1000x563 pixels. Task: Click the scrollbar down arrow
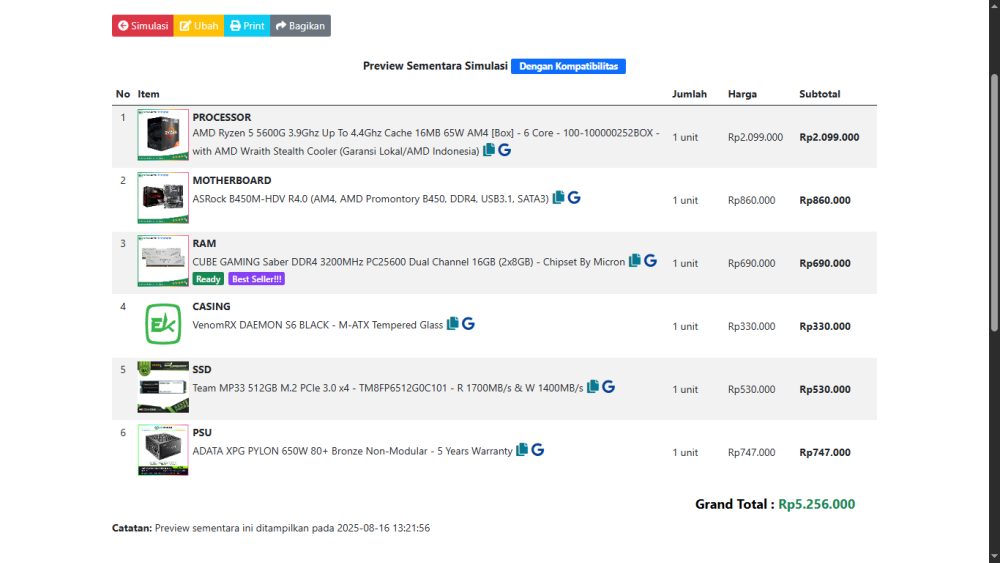coord(994,557)
